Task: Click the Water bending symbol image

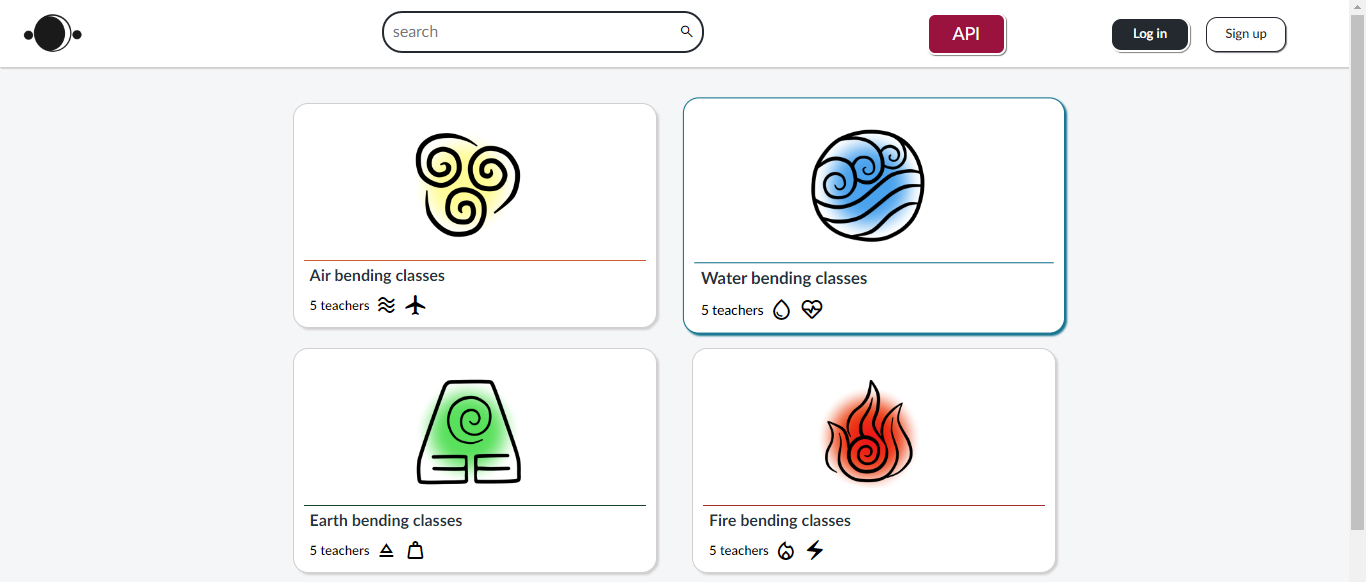Action: 868,186
